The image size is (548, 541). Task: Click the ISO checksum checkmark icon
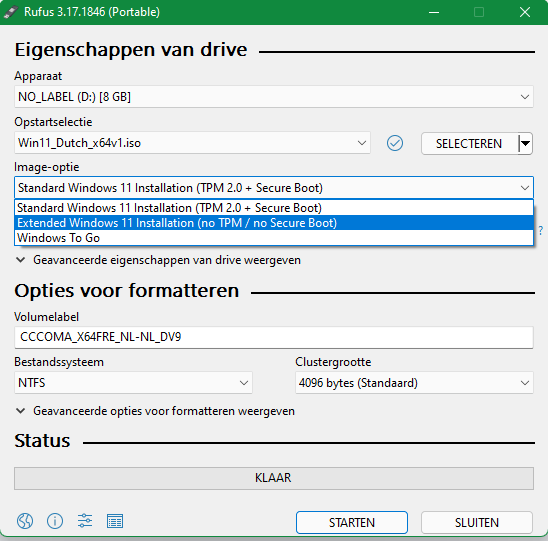pyautogui.click(x=395, y=143)
